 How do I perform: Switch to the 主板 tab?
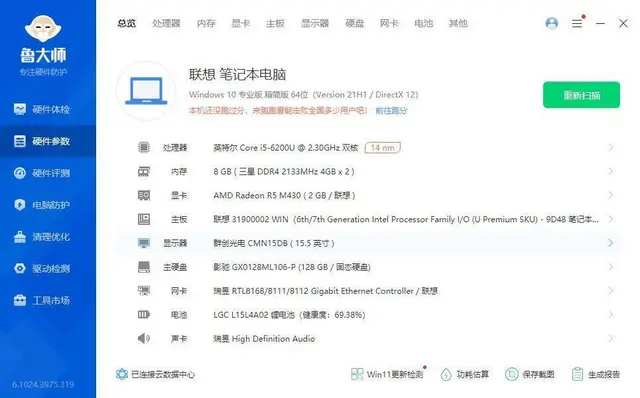[x=275, y=23]
